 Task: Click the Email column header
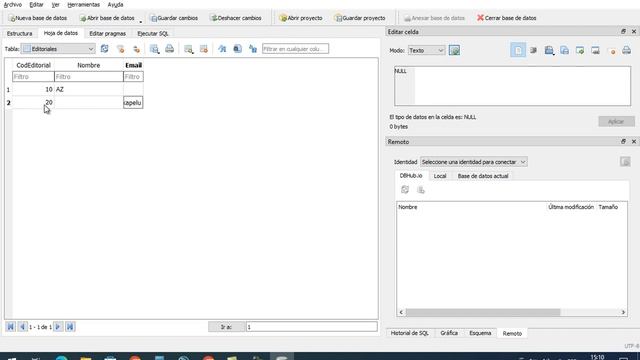[133, 65]
